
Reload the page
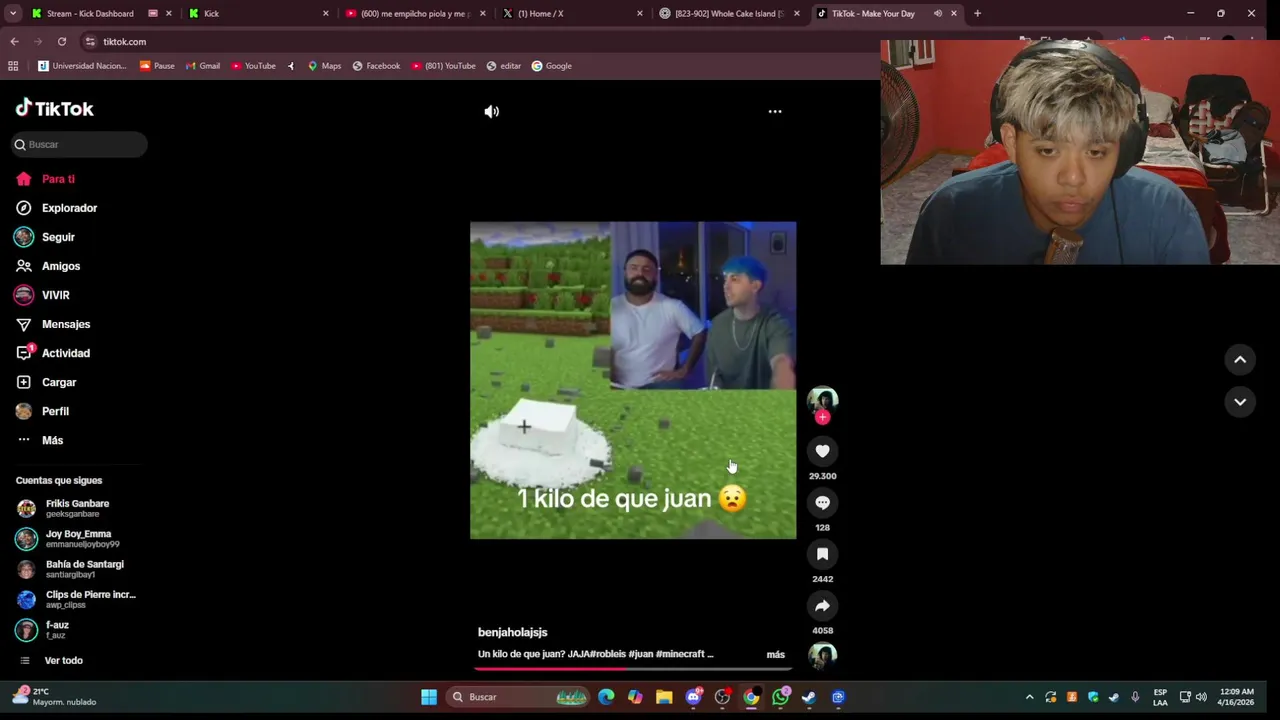[62, 41]
